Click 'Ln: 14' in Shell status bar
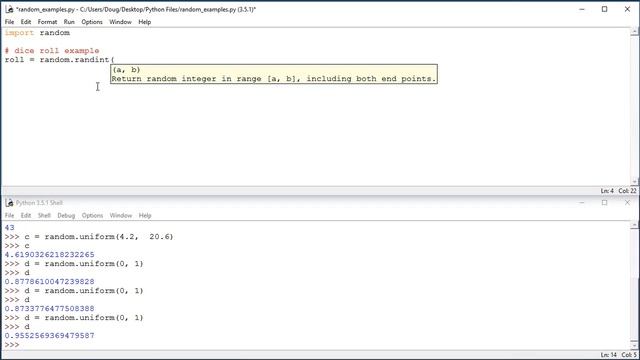This screenshot has height=360, width=640. (x=609, y=355)
